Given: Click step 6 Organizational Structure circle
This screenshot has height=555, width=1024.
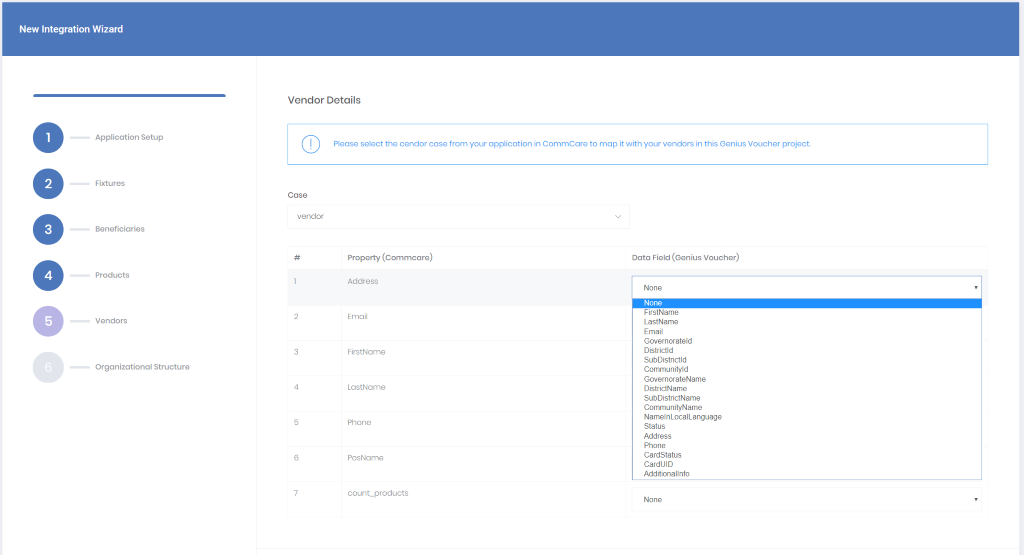Looking at the screenshot, I should [x=48, y=367].
